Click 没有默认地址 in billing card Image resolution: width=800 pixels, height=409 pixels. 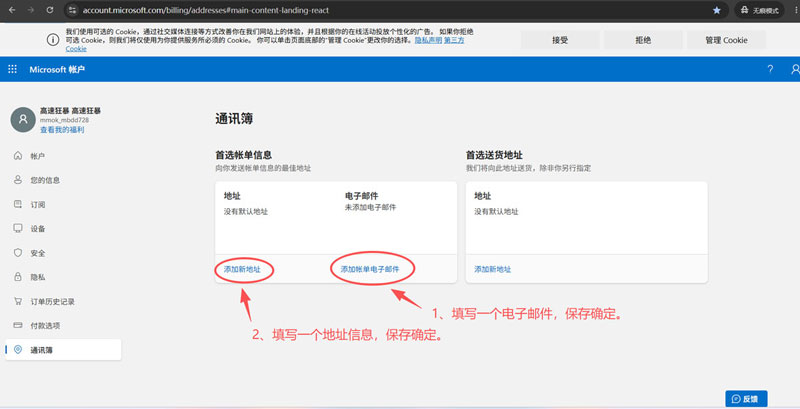coord(245,211)
